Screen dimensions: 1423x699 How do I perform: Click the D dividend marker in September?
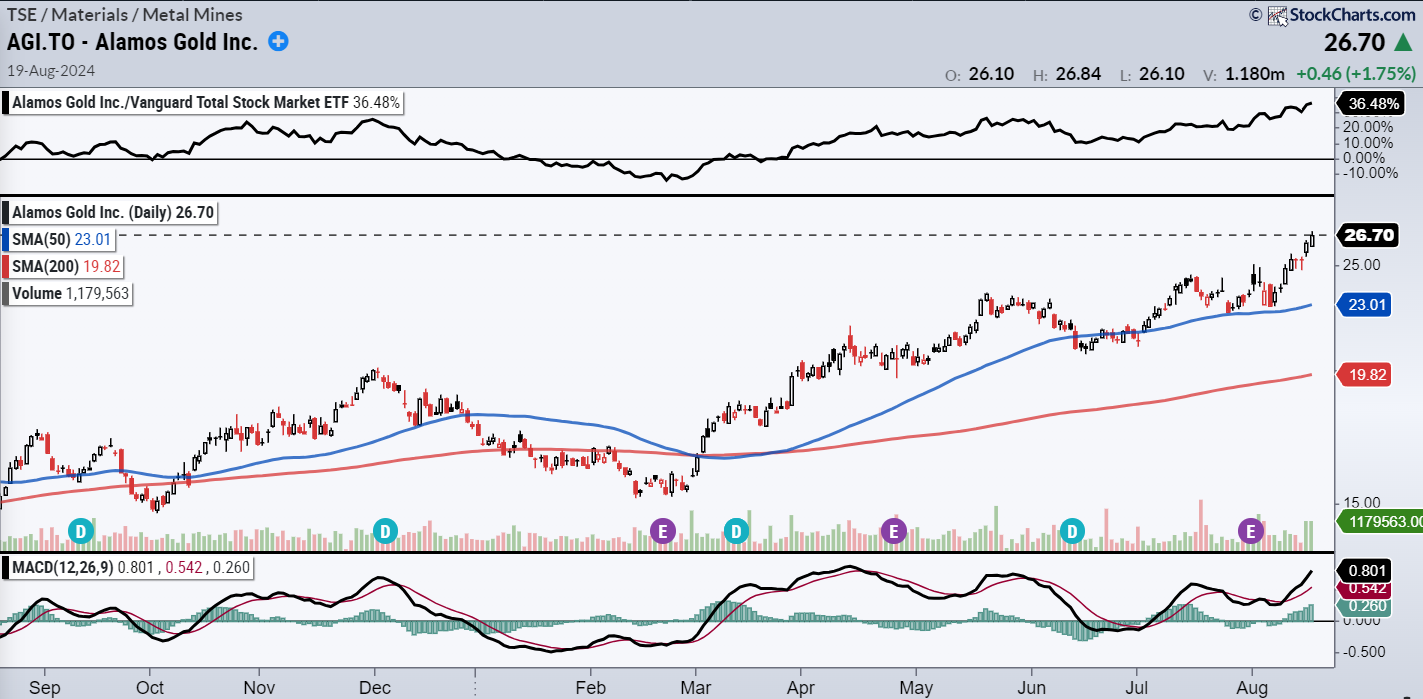pos(81,530)
